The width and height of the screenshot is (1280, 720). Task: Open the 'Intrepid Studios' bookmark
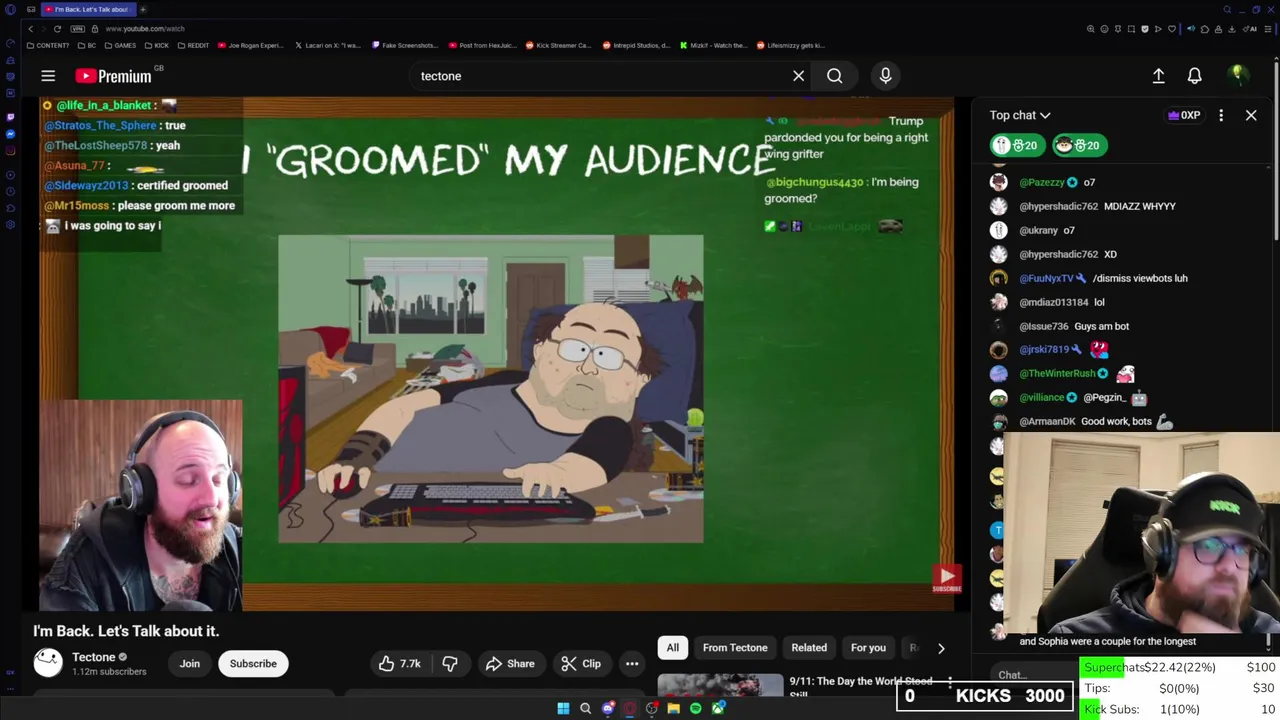pyautogui.click(x=636, y=45)
